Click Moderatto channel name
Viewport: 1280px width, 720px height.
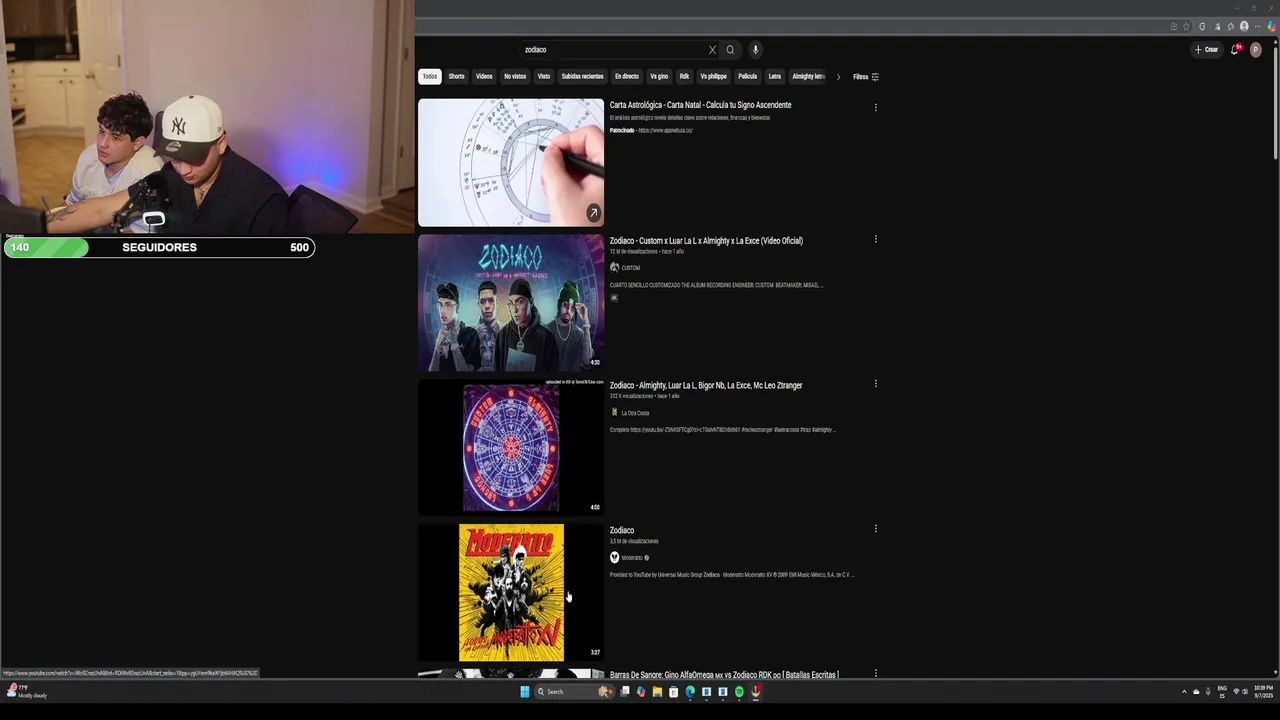point(632,558)
